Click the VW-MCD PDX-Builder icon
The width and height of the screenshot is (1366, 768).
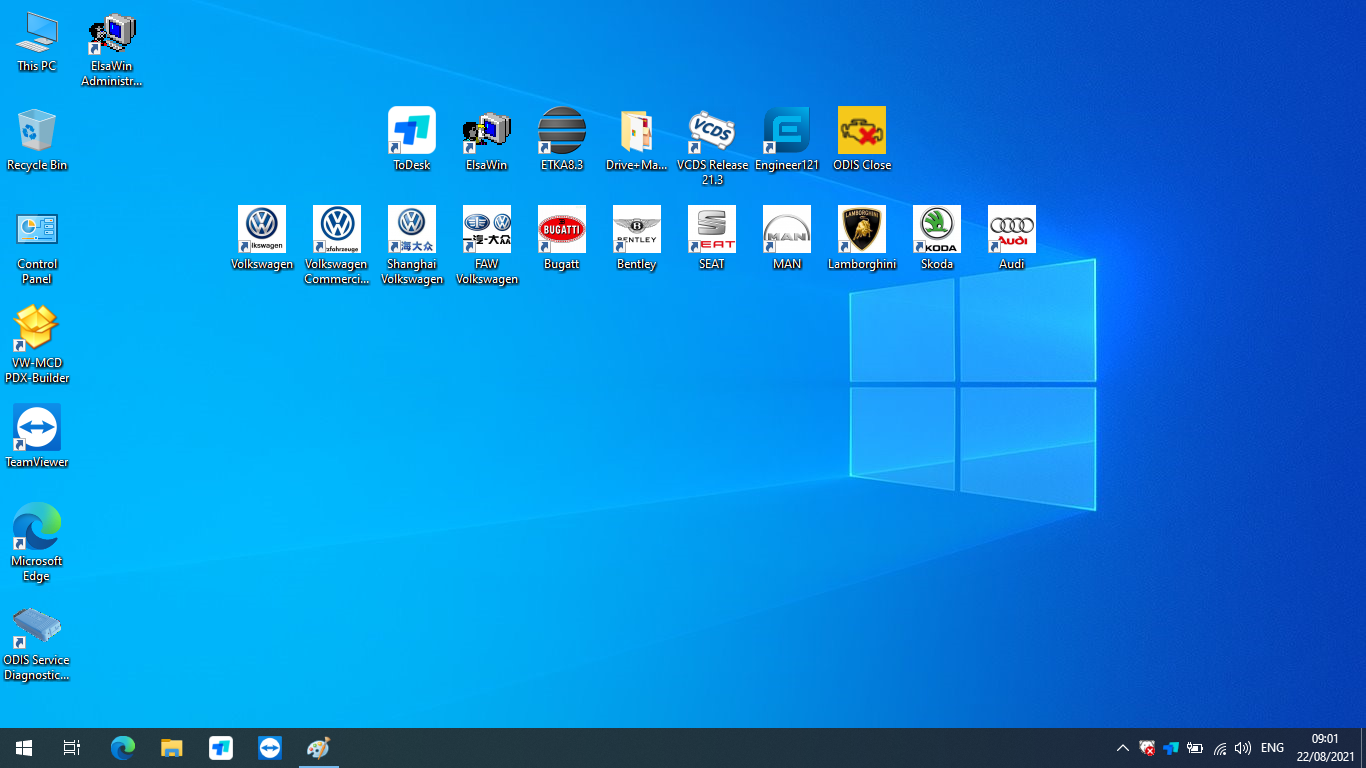[x=37, y=329]
